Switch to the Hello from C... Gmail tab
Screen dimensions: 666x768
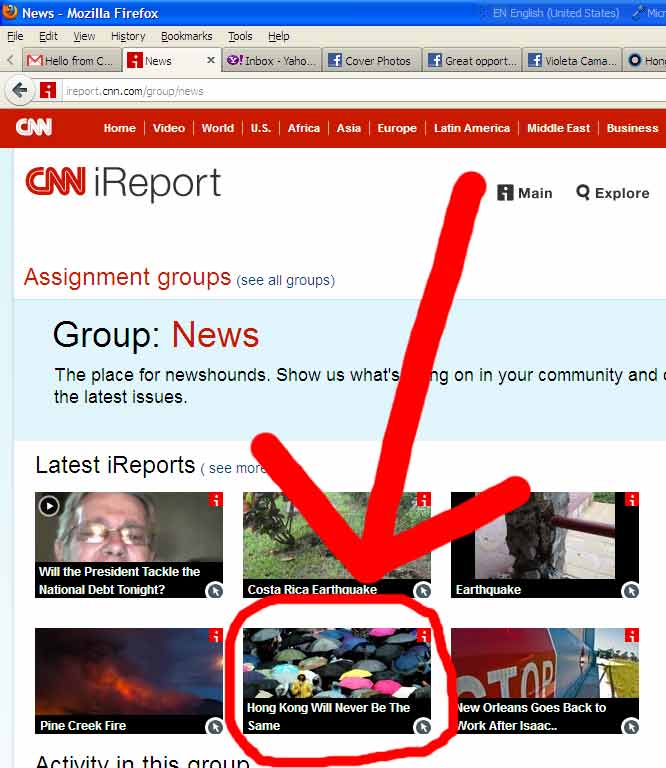pyautogui.click(x=71, y=60)
